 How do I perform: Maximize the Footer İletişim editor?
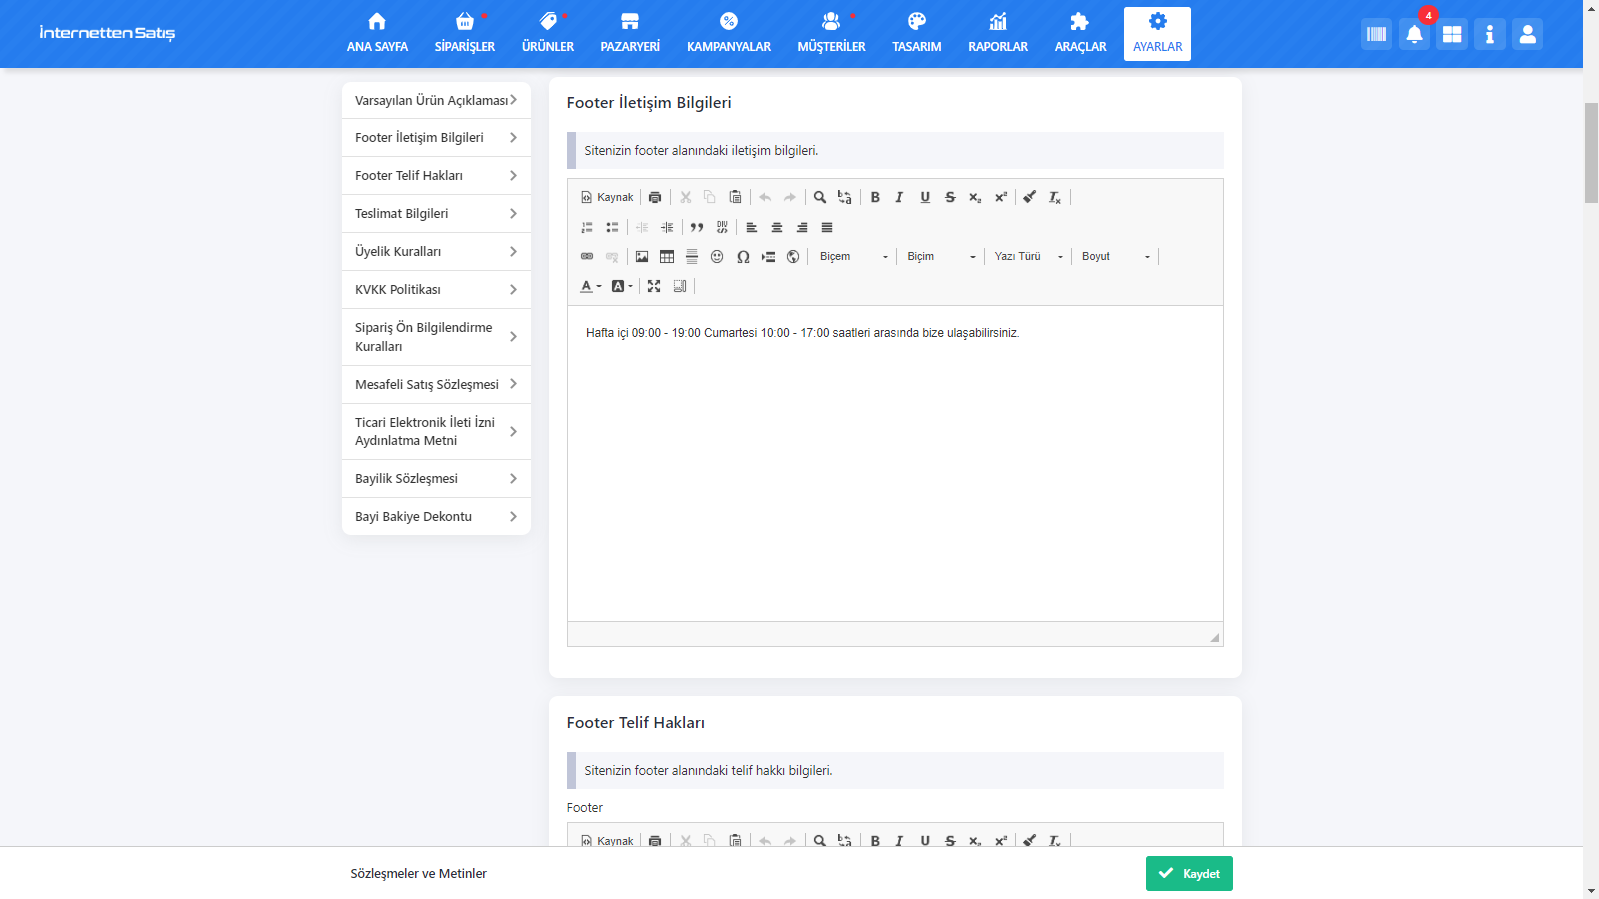point(654,286)
